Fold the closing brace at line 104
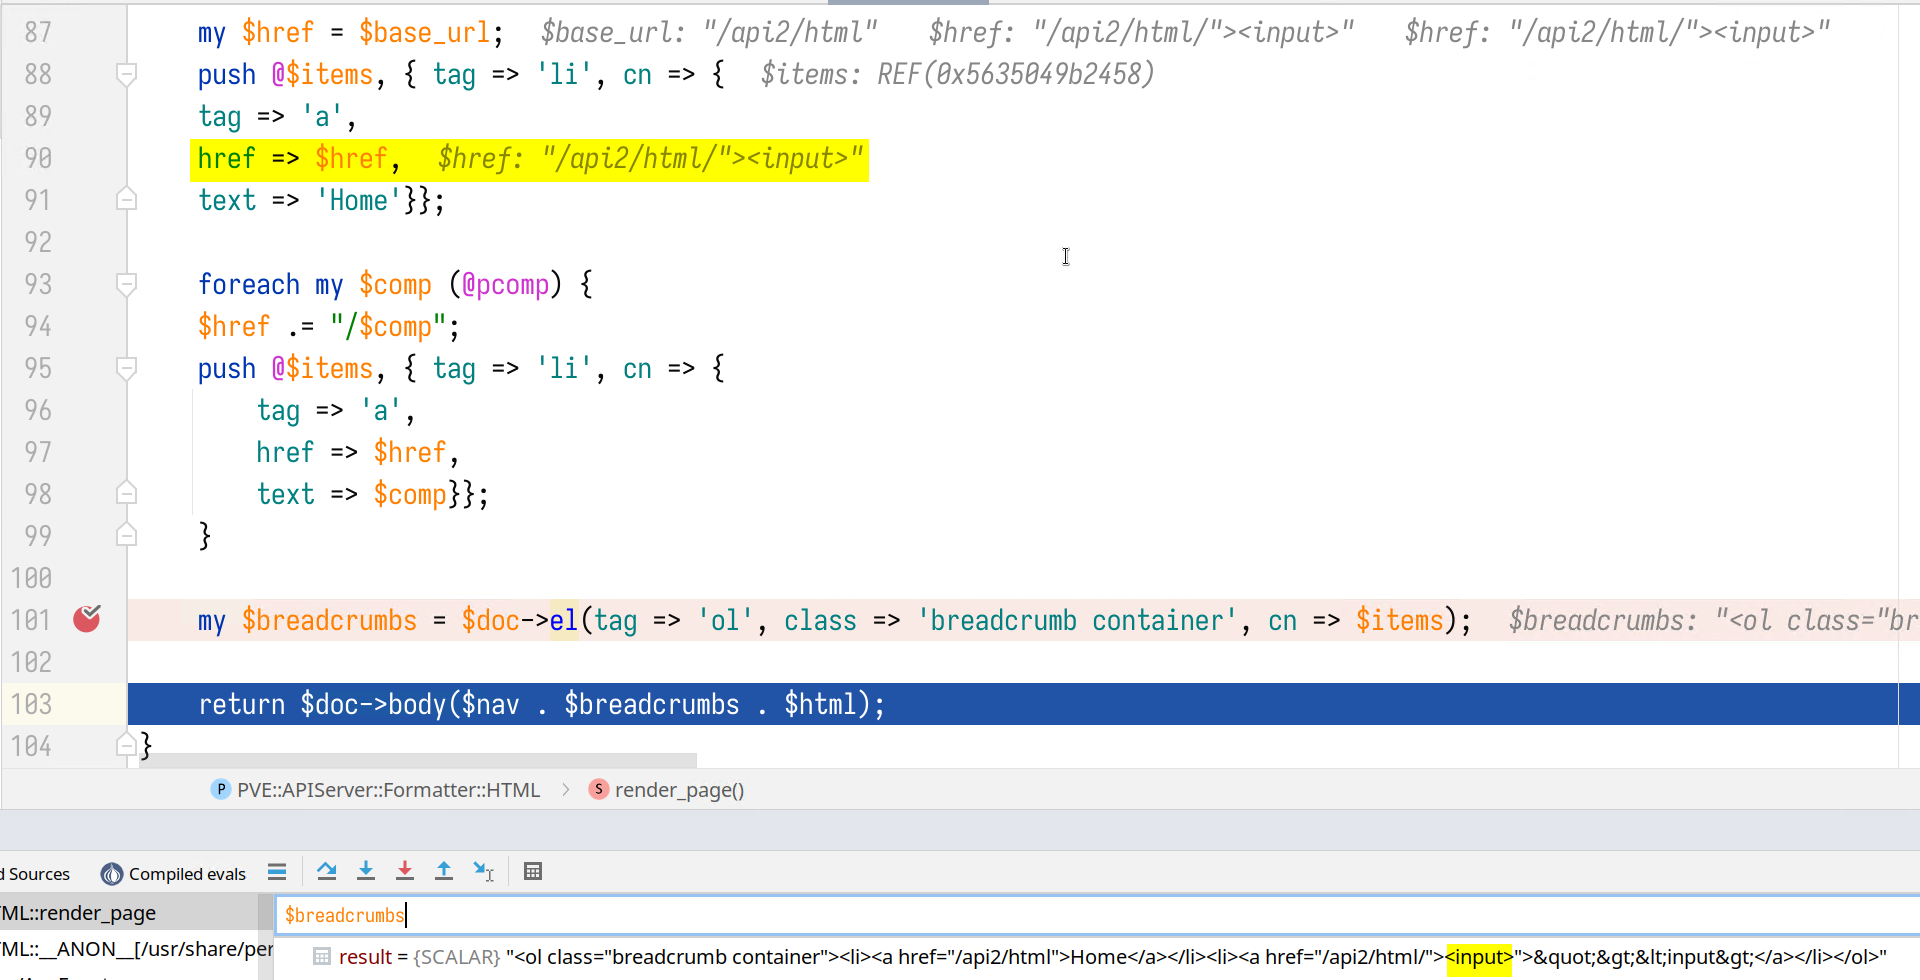1920x980 pixels. 127,745
